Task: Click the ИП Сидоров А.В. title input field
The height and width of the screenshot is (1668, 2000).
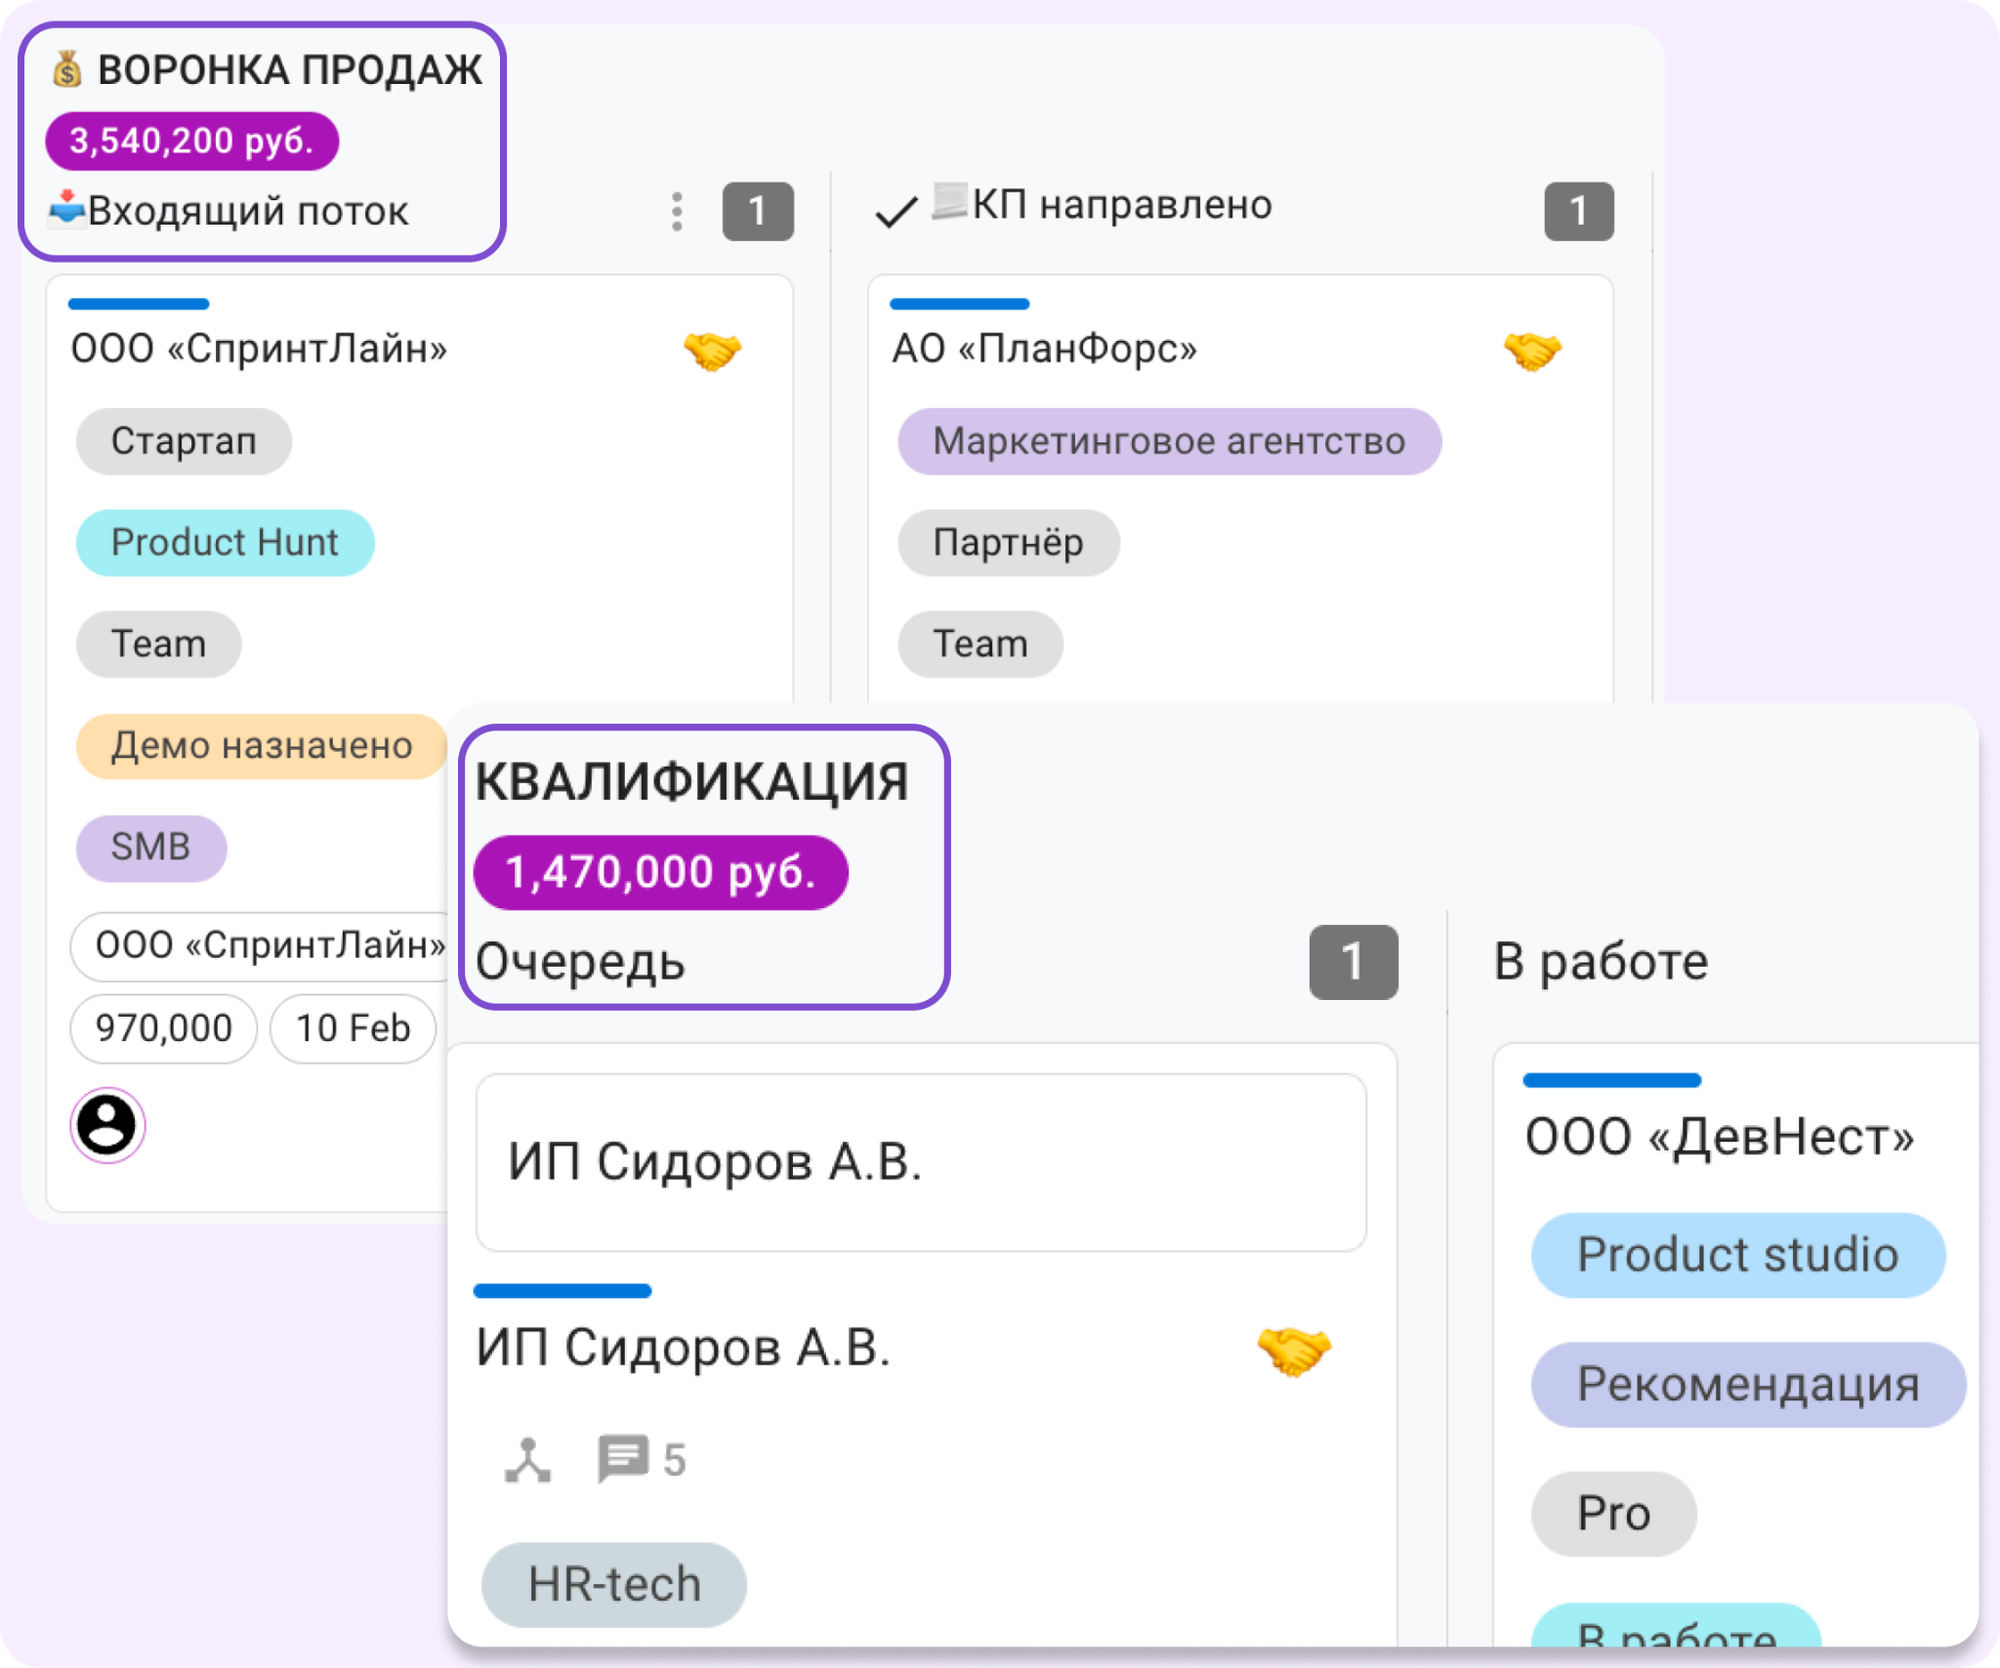Action: (x=921, y=1163)
